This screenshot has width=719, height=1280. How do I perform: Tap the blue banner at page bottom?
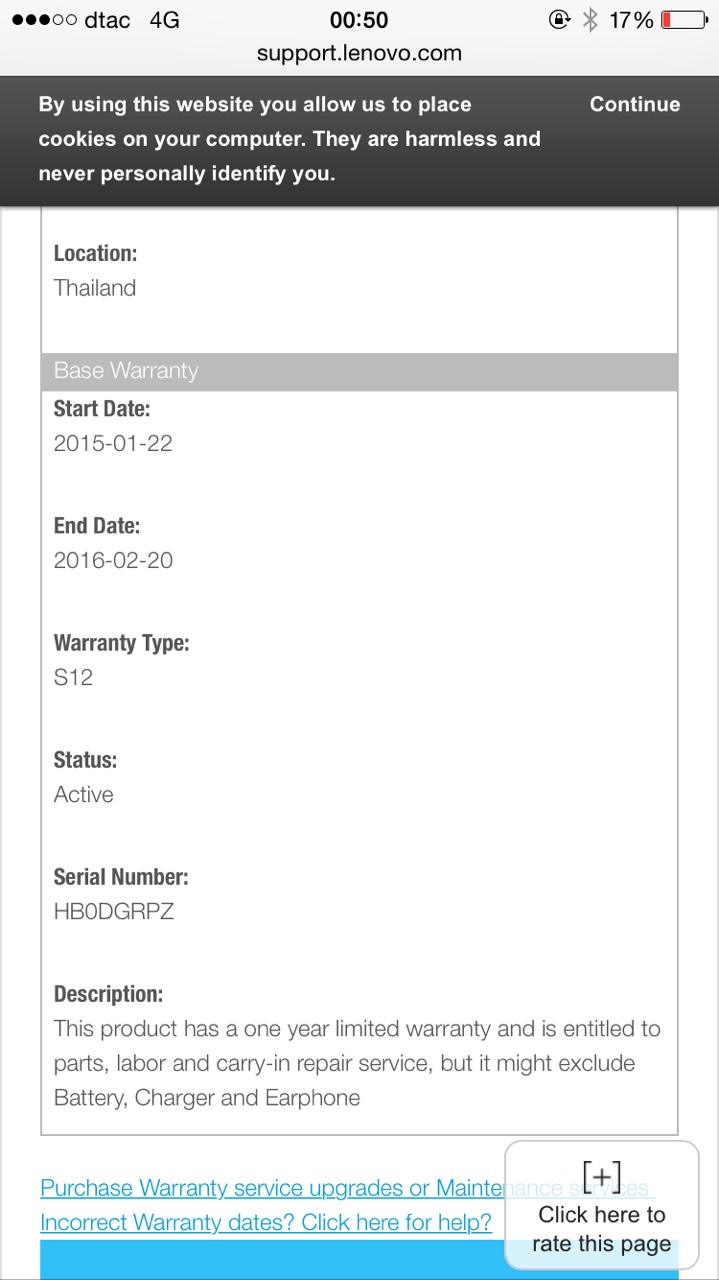[x=270, y=1260]
